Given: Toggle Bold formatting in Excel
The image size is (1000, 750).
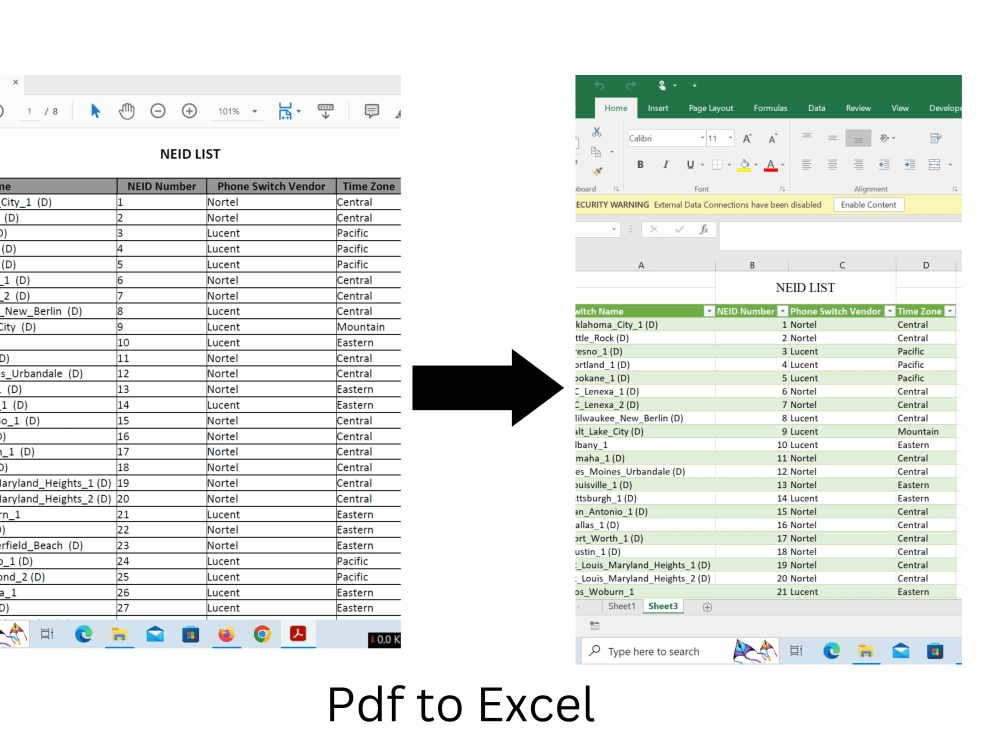Looking at the screenshot, I should (x=640, y=165).
